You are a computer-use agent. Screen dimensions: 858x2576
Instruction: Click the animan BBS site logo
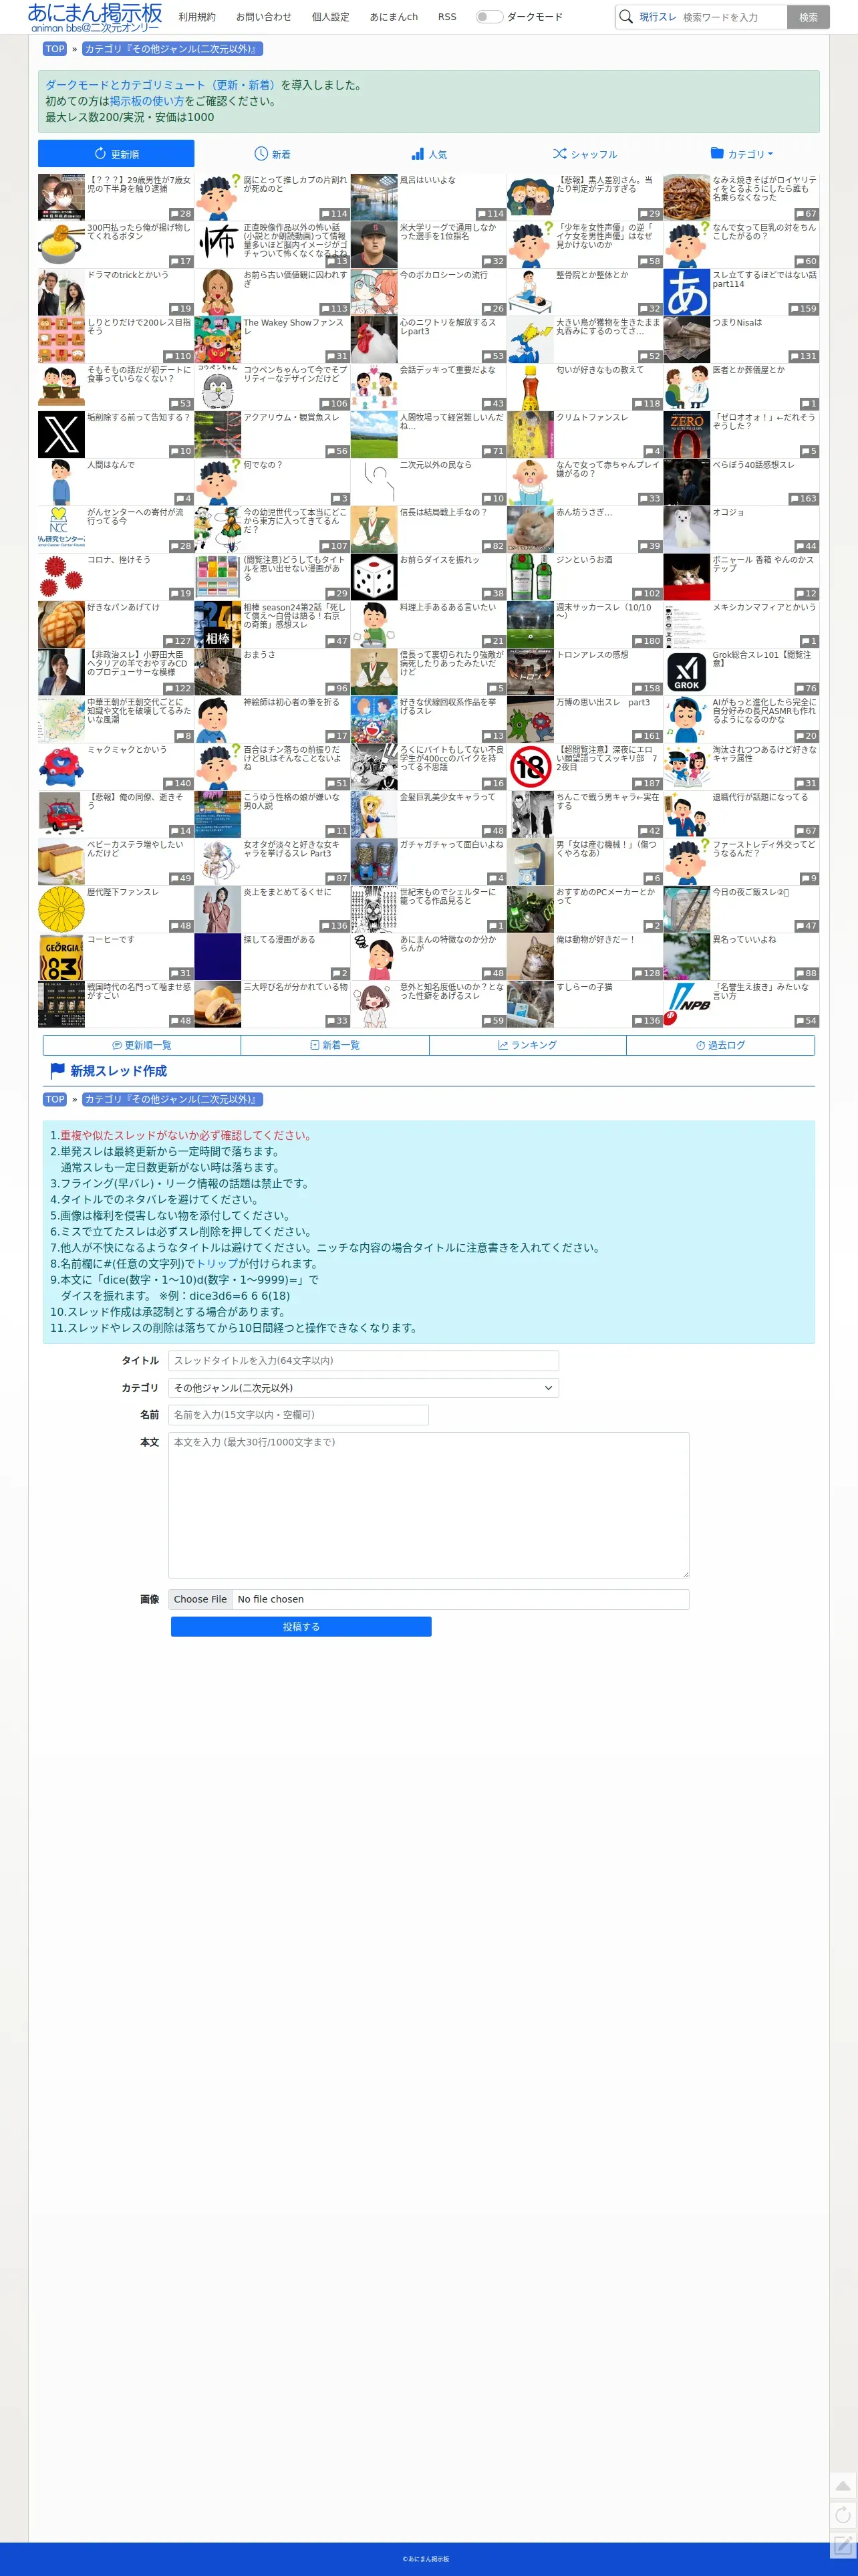pyautogui.click(x=95, y=17)
